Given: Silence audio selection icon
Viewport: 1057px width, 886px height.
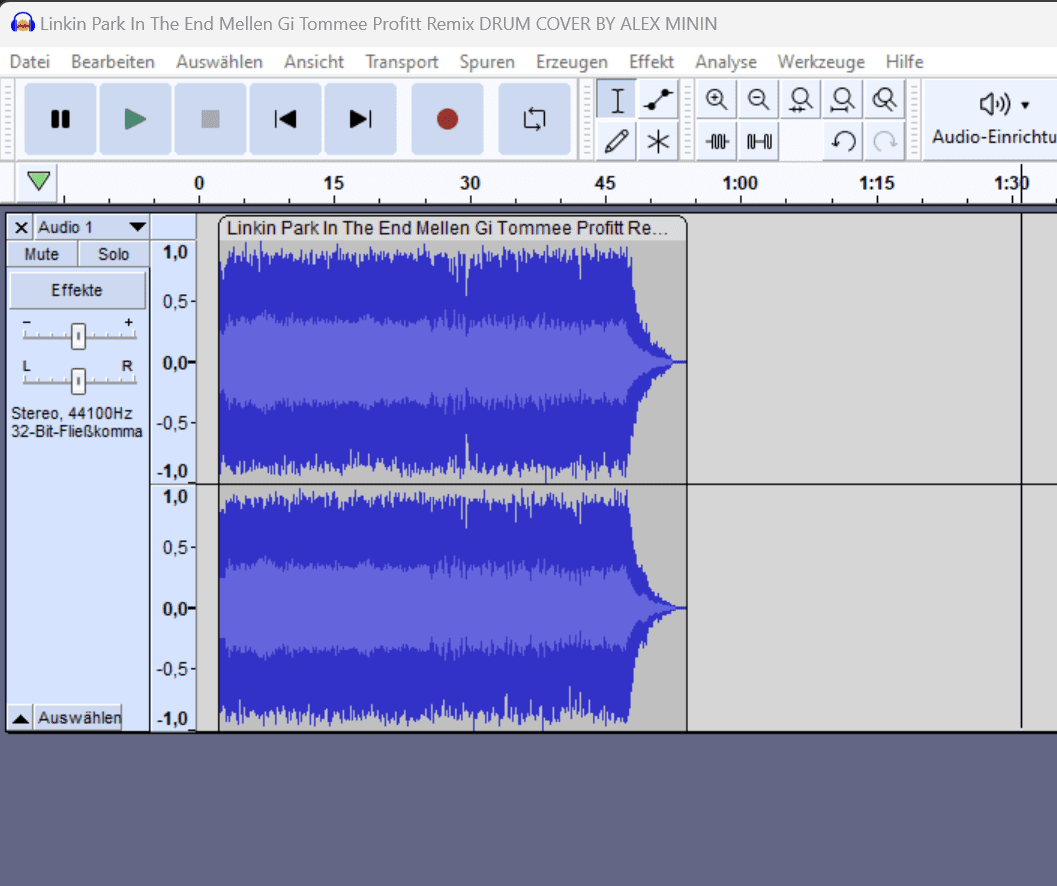Looking at the screenshot, I should 758,142.
